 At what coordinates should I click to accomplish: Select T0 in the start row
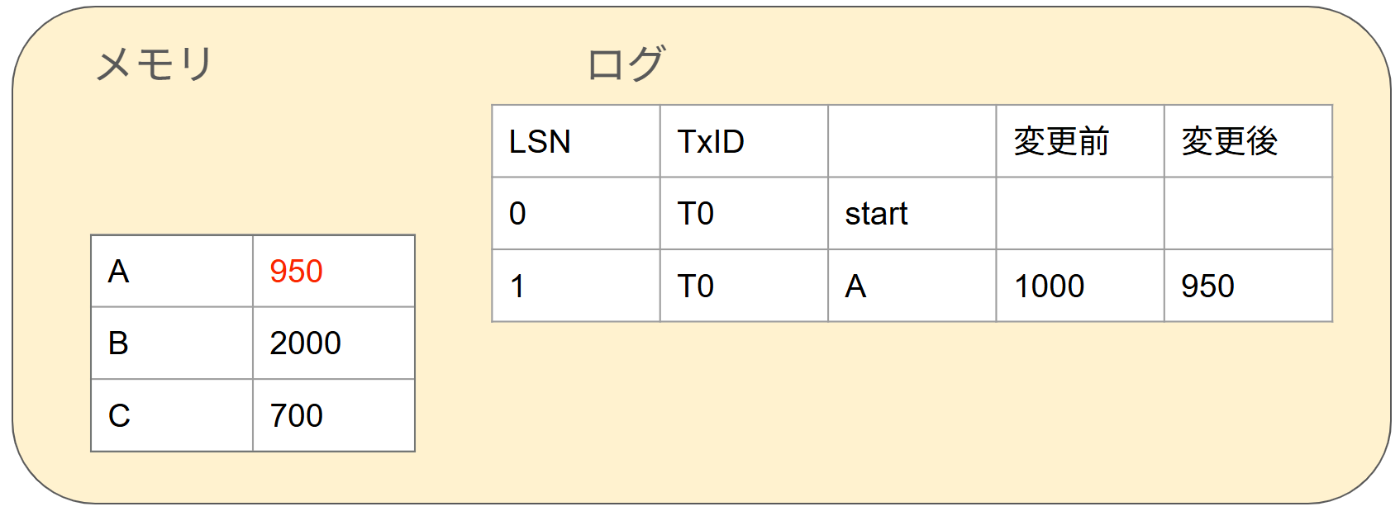click(x=695, y=214)
